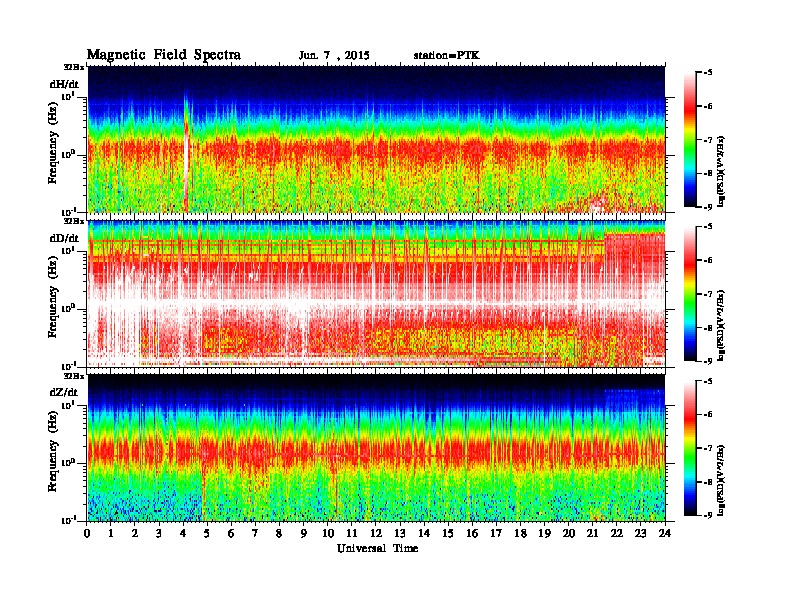Click the "-6" value on dZ/dt color bar
The width and height of the screenshot is (792, 612).
[x=708, y=415]
